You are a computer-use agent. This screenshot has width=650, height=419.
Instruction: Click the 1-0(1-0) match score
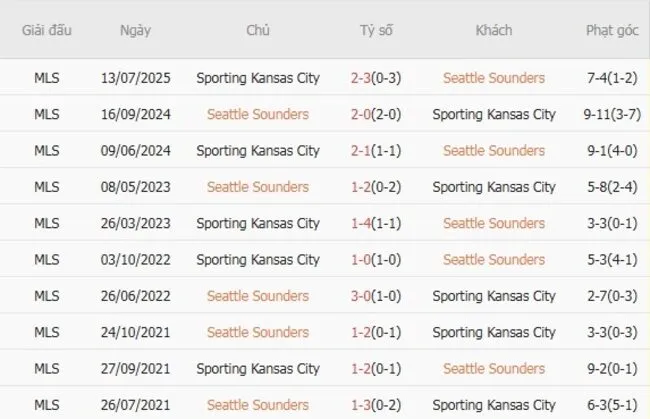tap(376, 260)
